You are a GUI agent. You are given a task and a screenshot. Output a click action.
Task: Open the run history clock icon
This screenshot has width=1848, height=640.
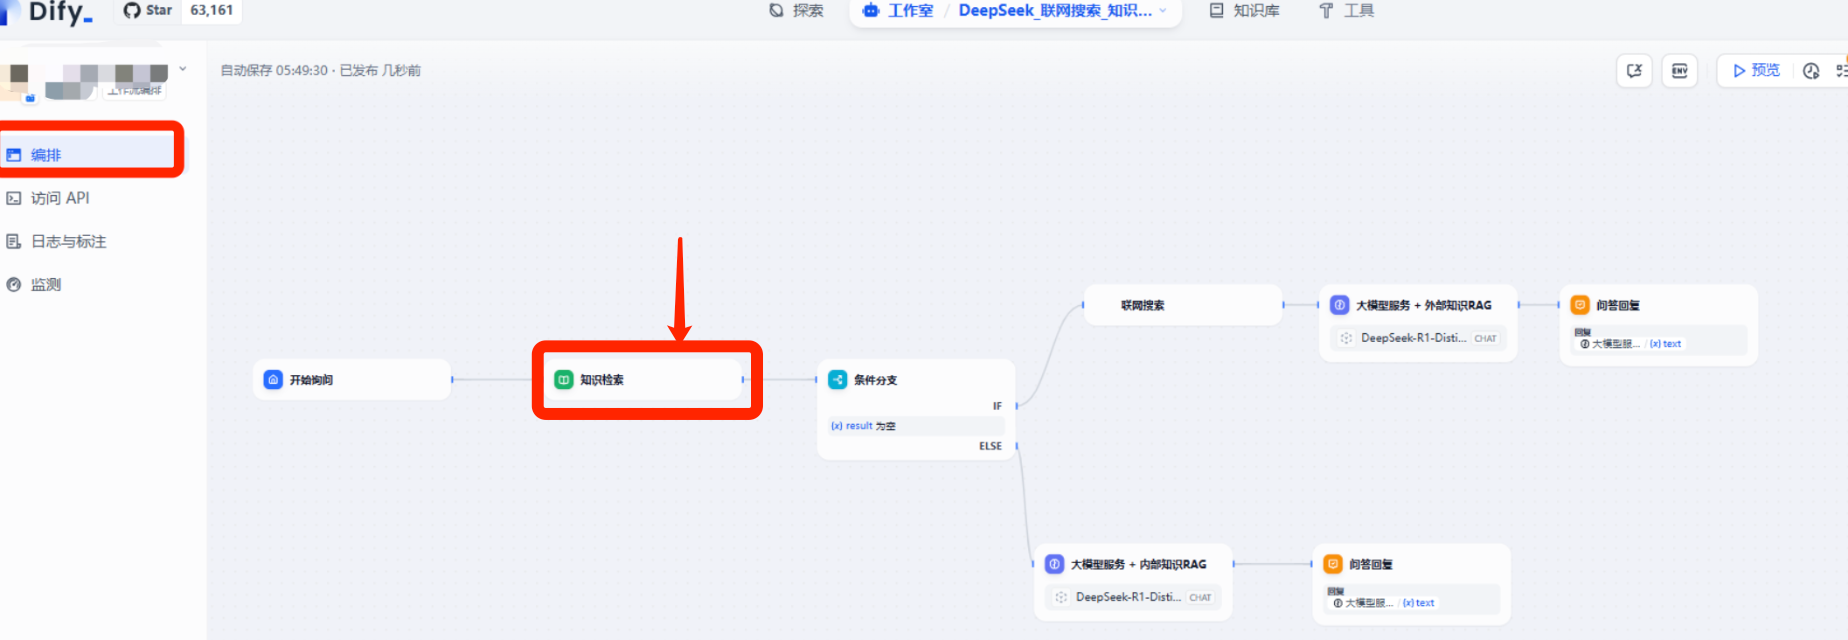(x=1811, y=70)
